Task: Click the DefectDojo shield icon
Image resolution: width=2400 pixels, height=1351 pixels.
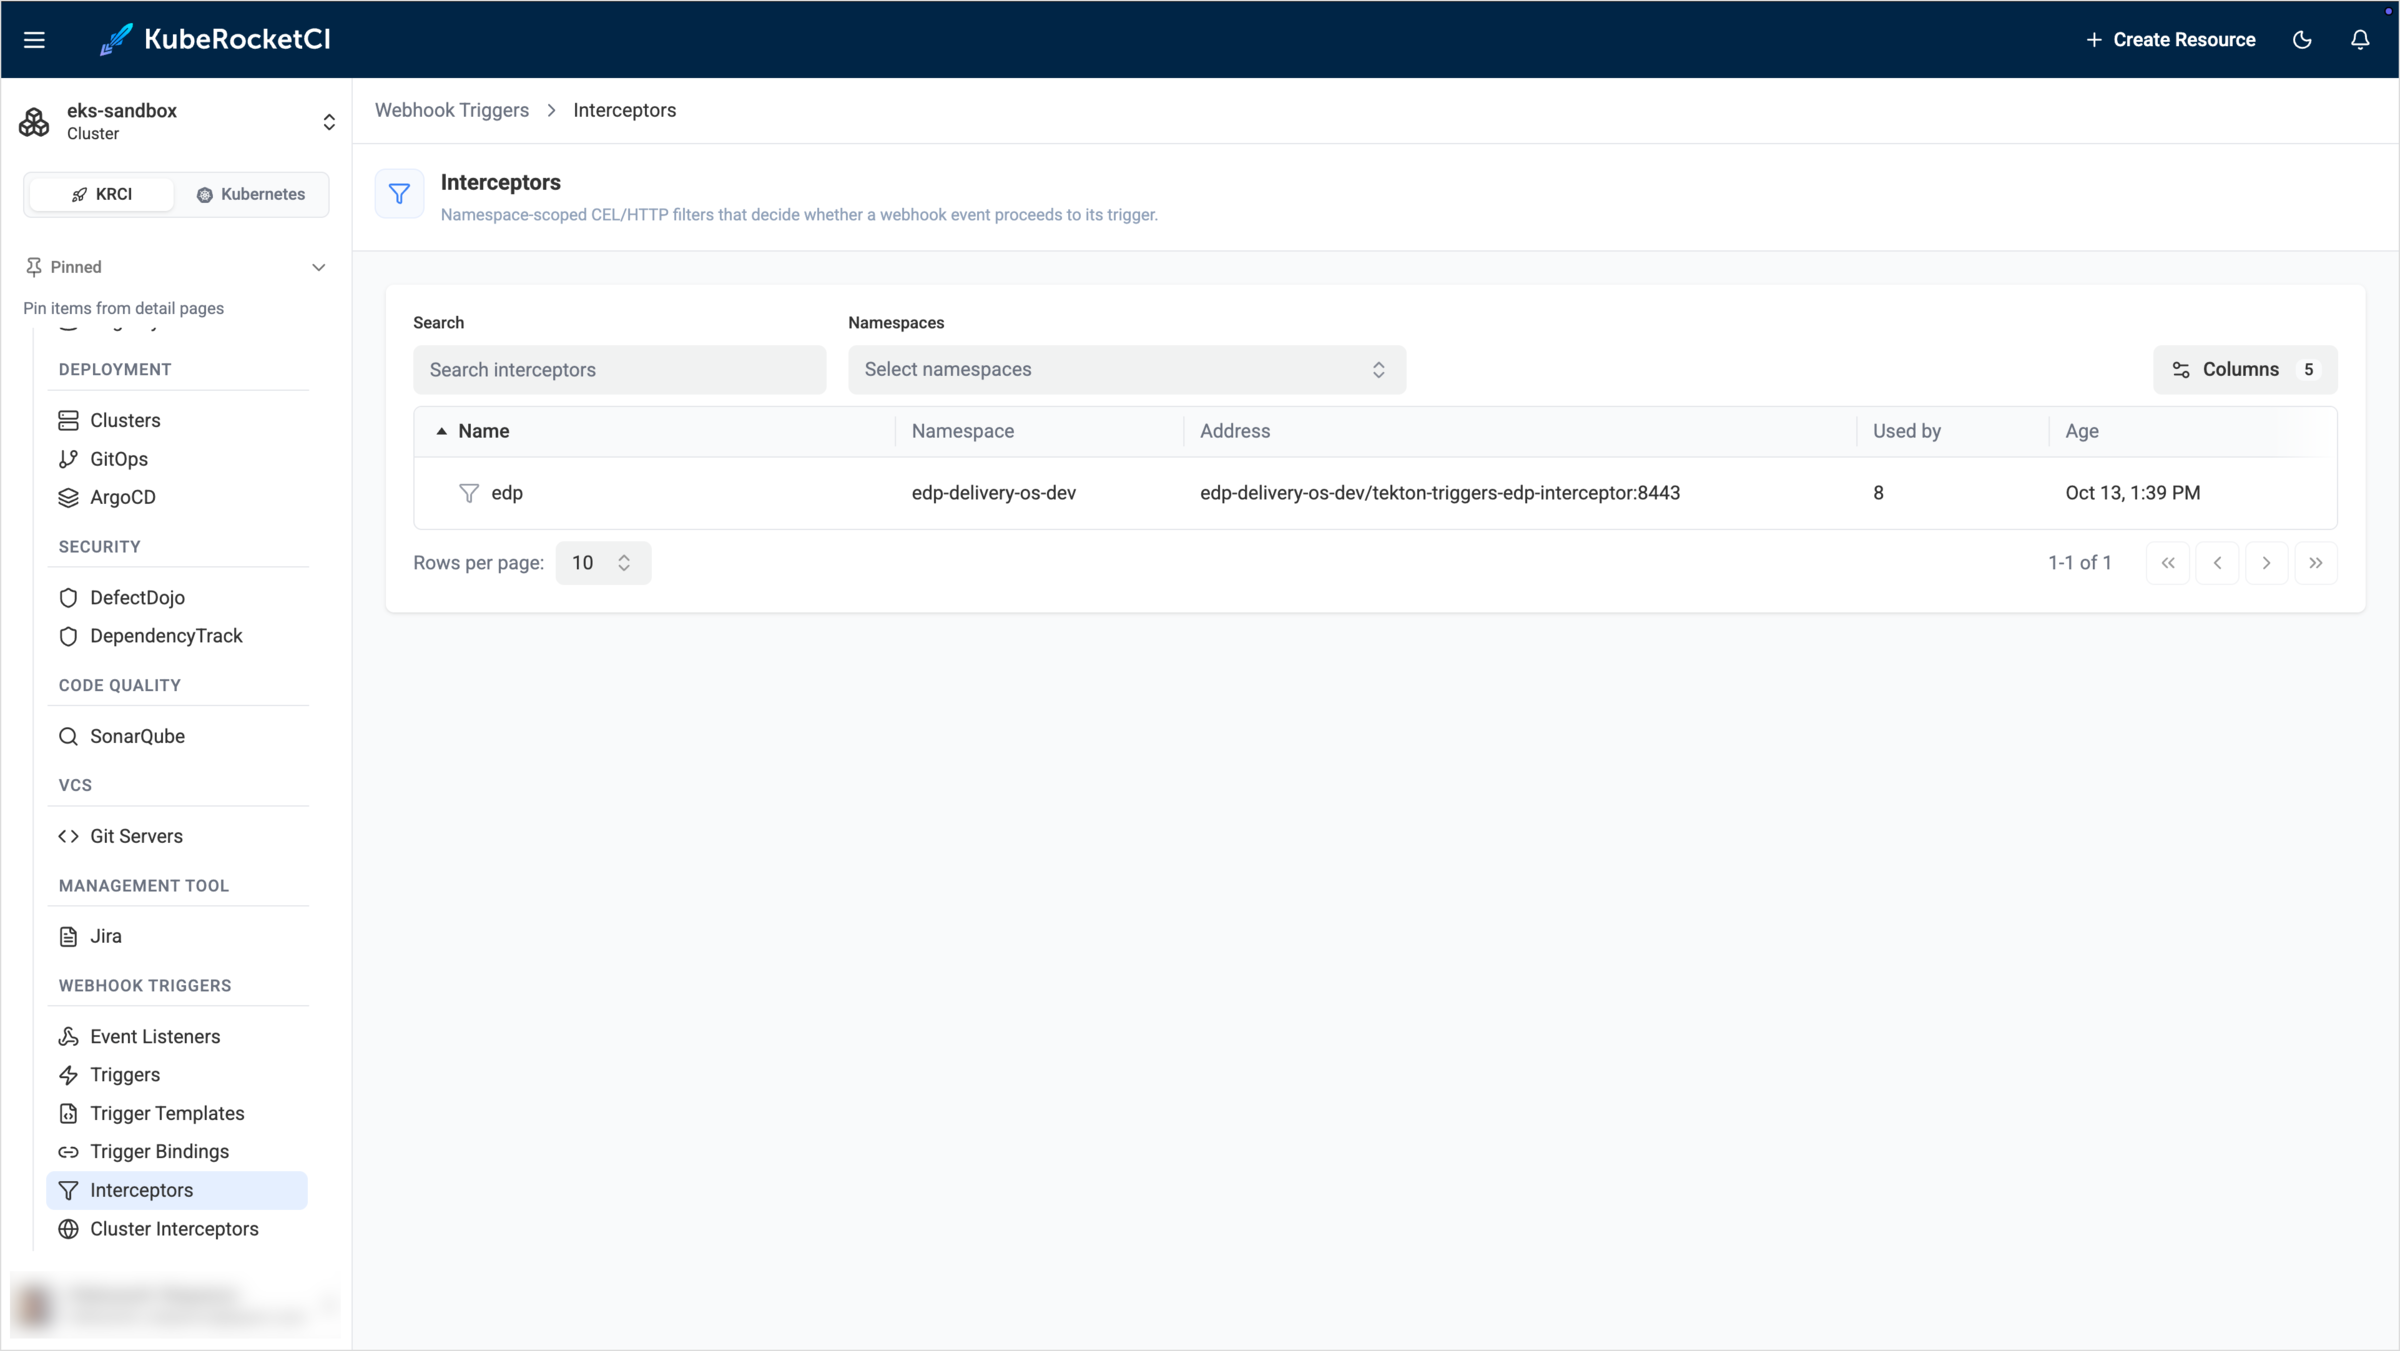Action: [68, 598]
